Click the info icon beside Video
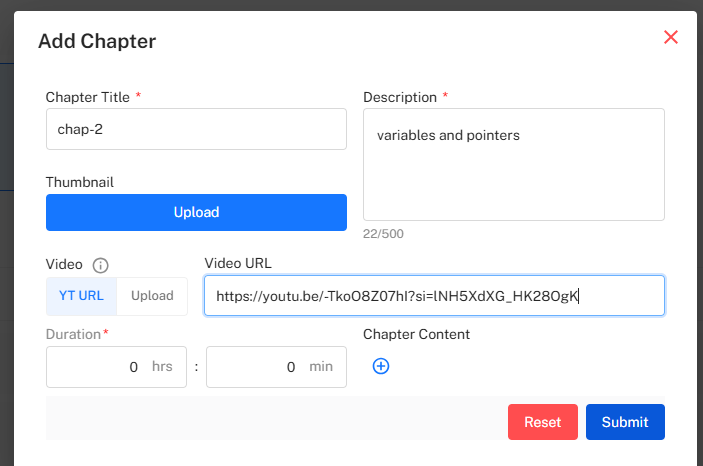 coord(100,266)
